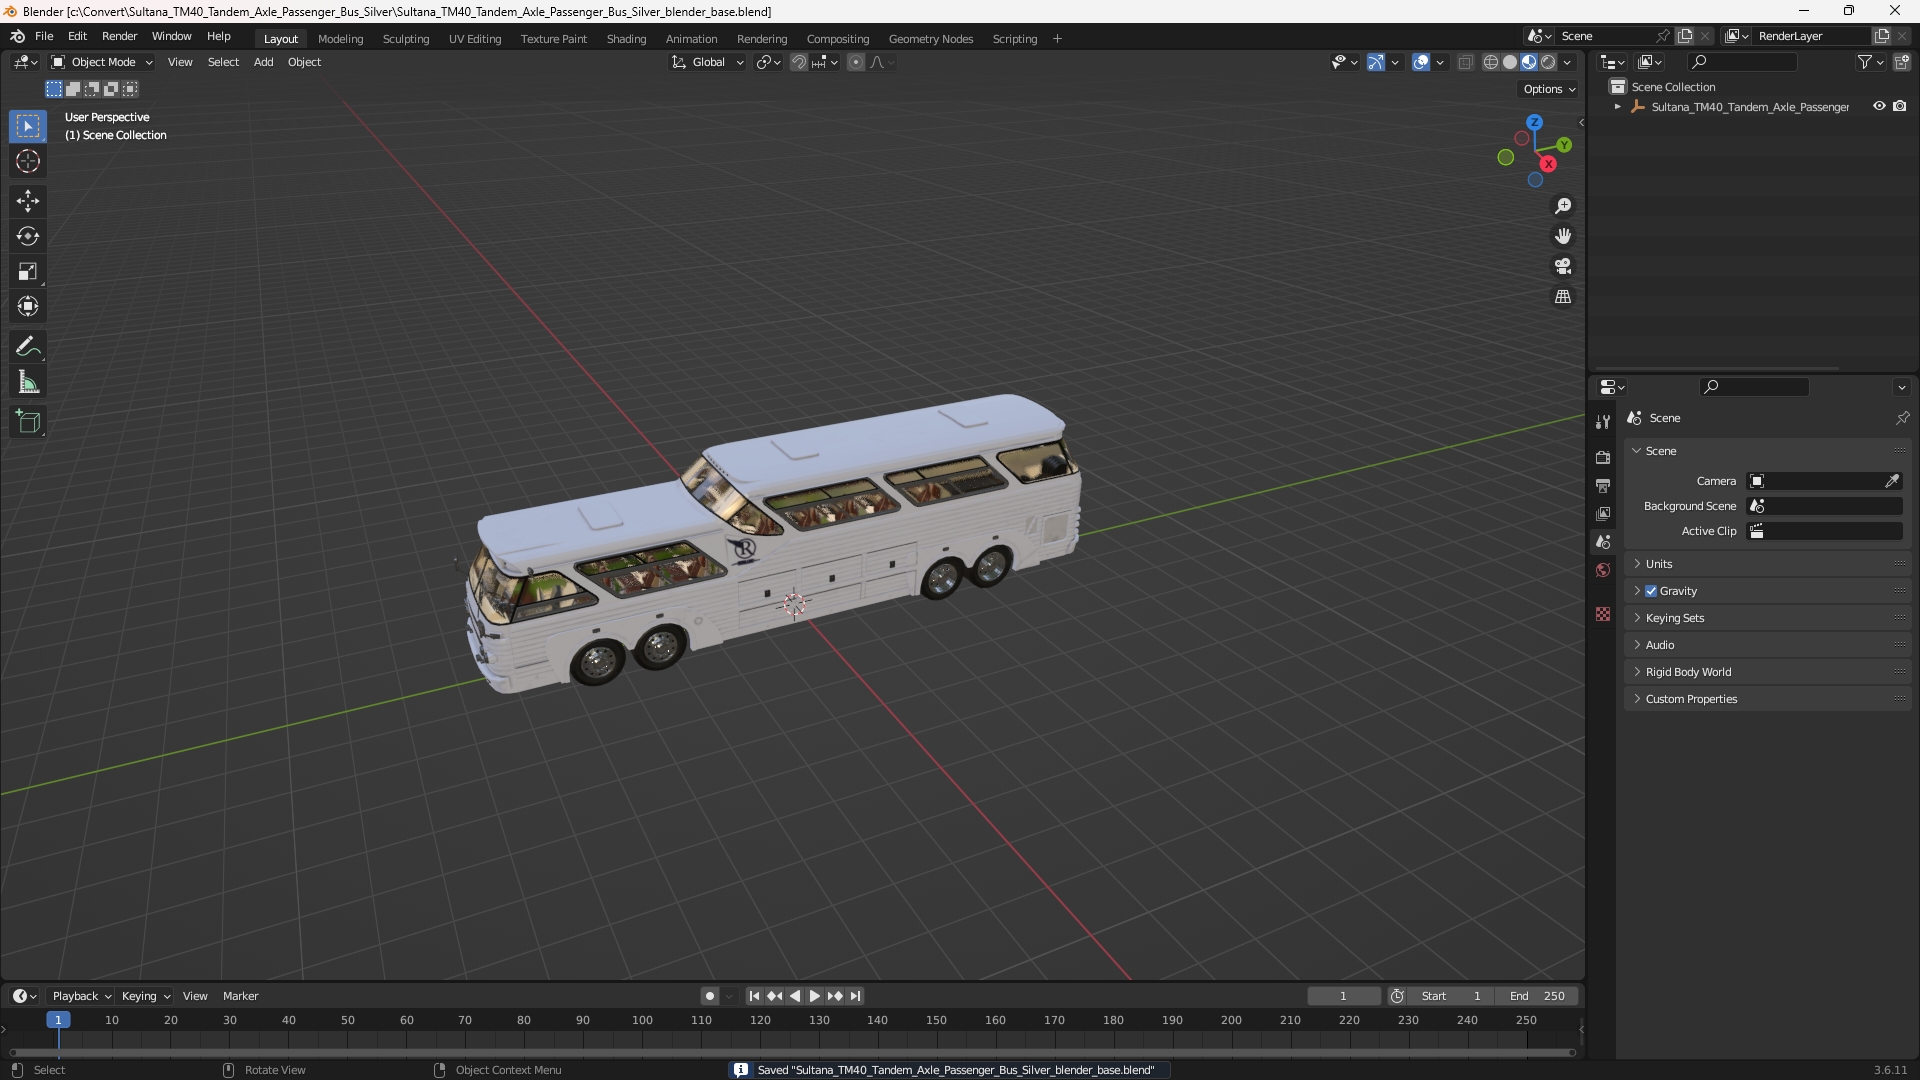Viewport: 1920px width, 1080px height.
Task: Open the Playback dropdown
Action: click(x=81, y=996)
